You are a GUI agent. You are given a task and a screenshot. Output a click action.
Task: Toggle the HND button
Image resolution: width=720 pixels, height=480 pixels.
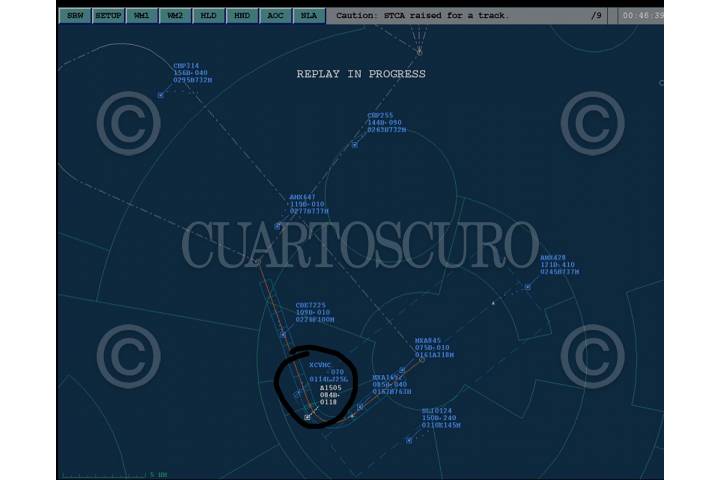241,16
